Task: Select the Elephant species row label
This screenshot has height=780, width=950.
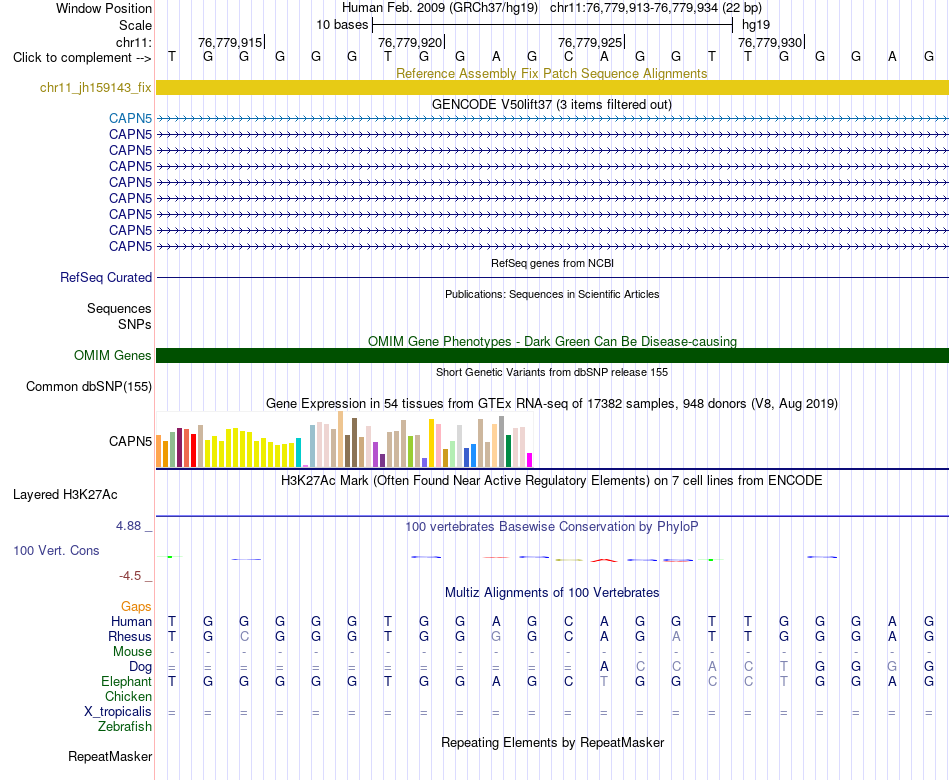Action: pos(127,681)
